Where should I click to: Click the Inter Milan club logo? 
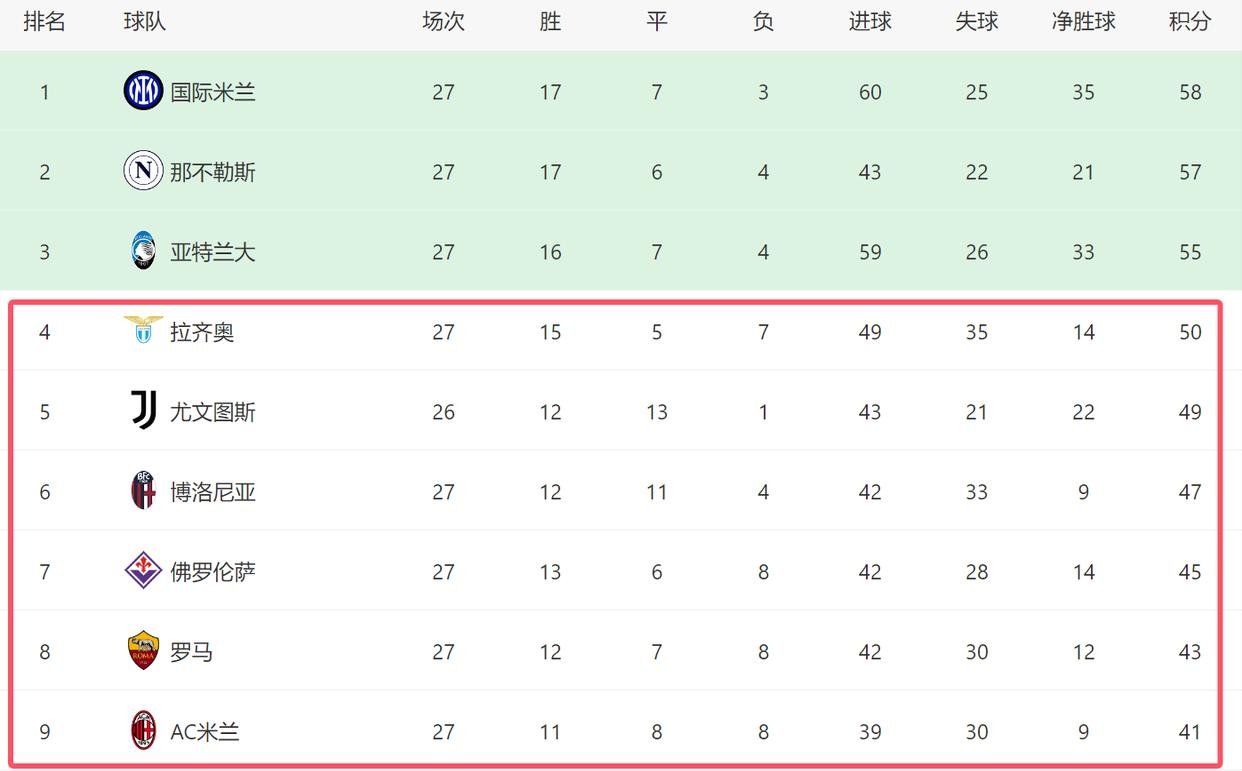click(143, 91)
